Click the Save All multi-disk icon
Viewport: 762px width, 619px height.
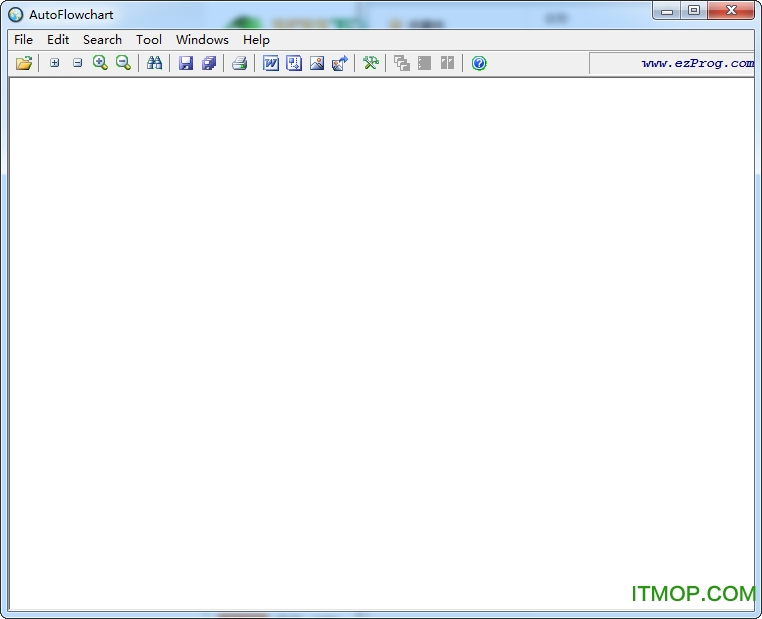(209, 63)
